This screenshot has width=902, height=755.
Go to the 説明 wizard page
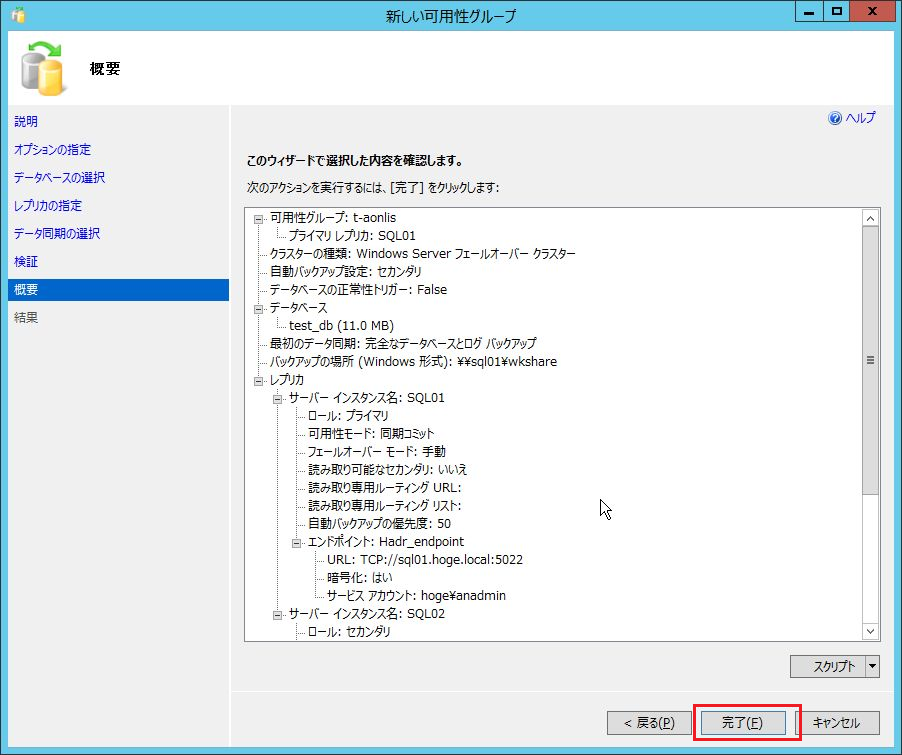tap(26, 122)
